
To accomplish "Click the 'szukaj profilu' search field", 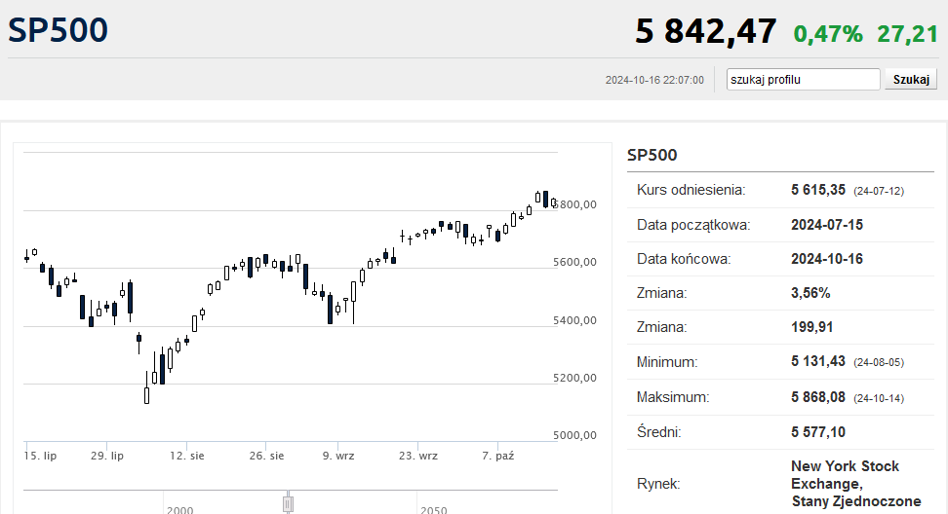I will coord(803,79).
